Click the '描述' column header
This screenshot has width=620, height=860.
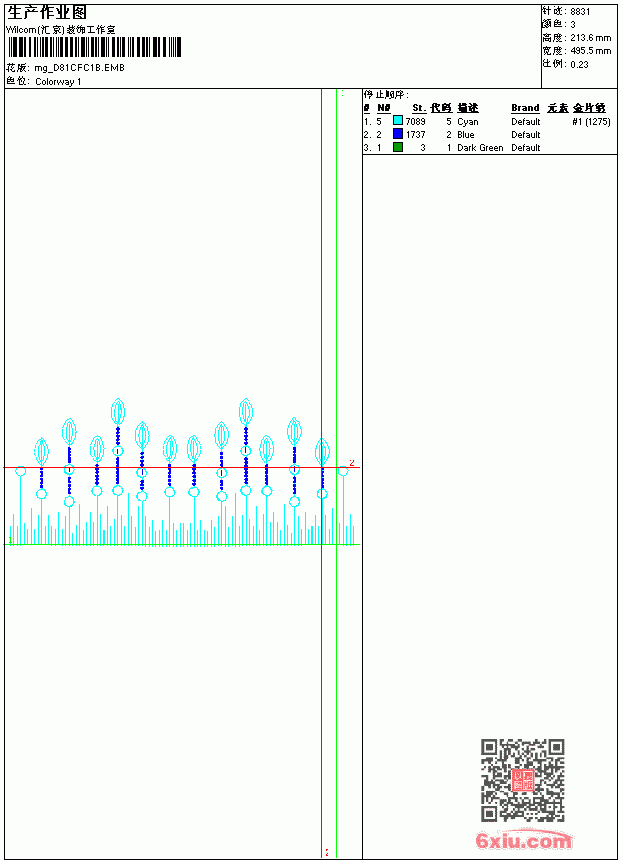(468, 108)
